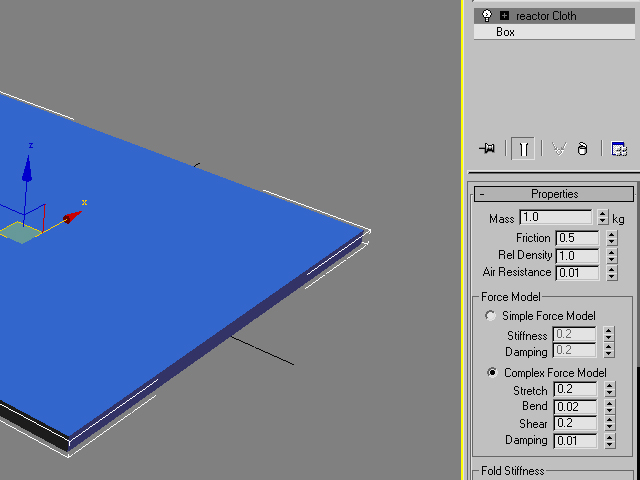Image resolution: width=640 pixels, height=480 pixels.
Task: Select the Box entry in modifier stack
Action: point(505,32)
